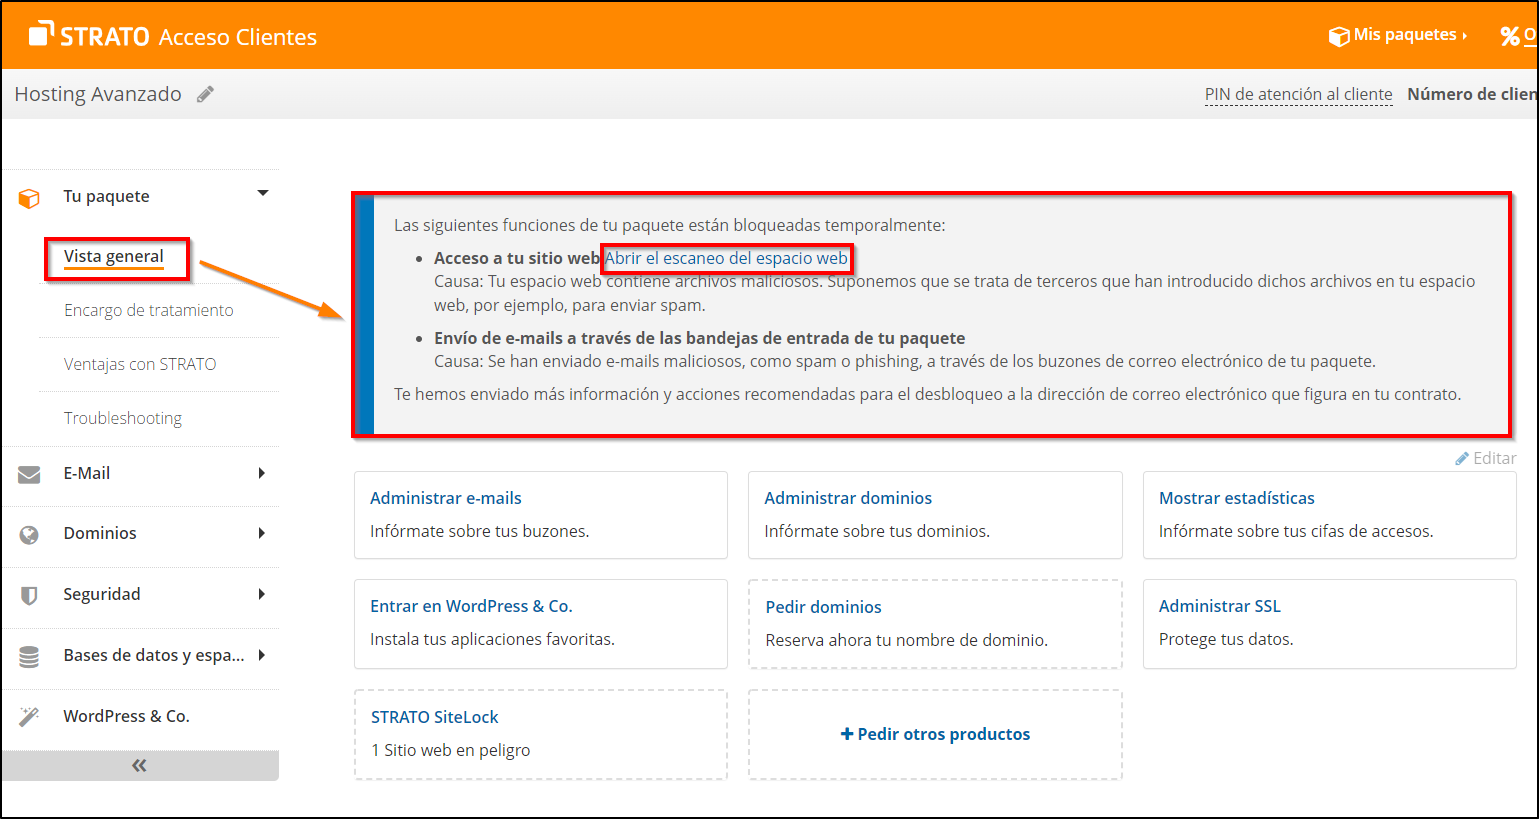The image size is (1539, 819).
Task: Click the envelope icon for E-Mail
Action: coord(29,474)
